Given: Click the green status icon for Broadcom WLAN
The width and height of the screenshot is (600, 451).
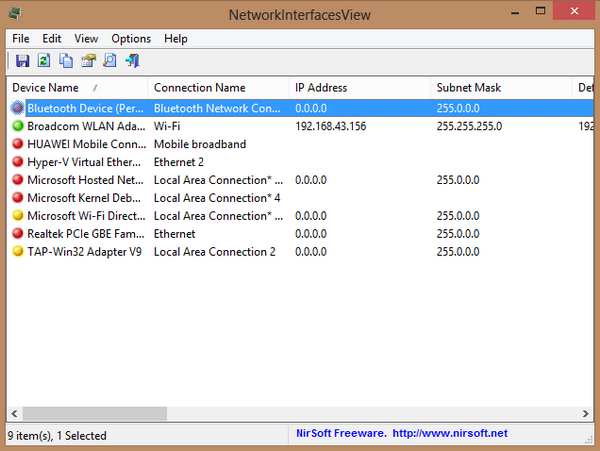Looking at the screenshot, I should pyautogui.click(x=18, y=126).
